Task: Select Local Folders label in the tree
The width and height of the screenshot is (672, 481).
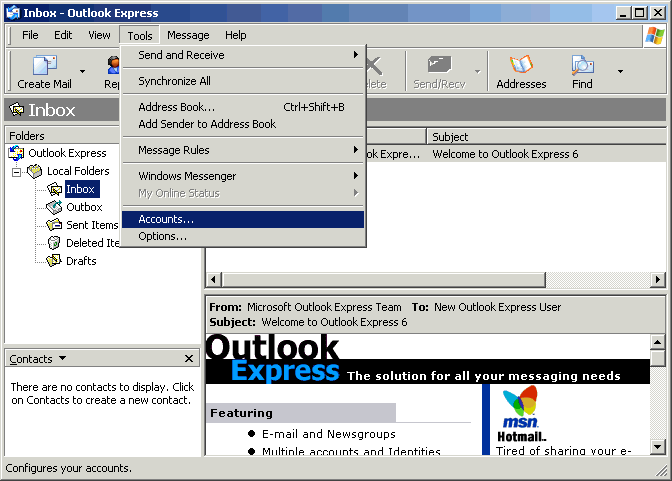Action: pyautogui.click(x=78, y=171)
